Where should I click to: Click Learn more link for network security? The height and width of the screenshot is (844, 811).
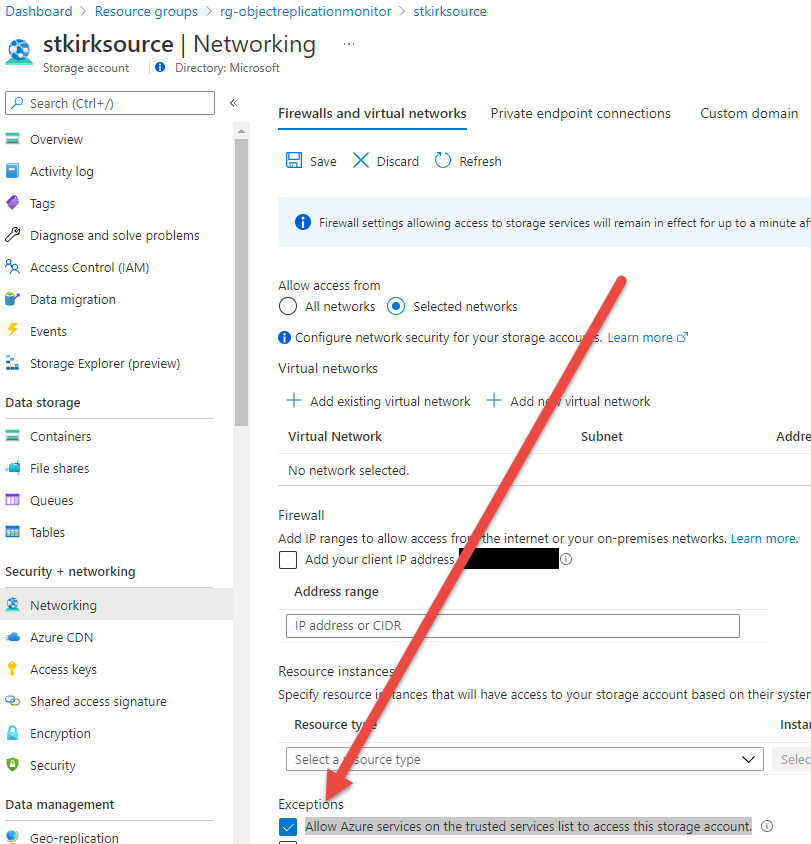pos(647,337)
